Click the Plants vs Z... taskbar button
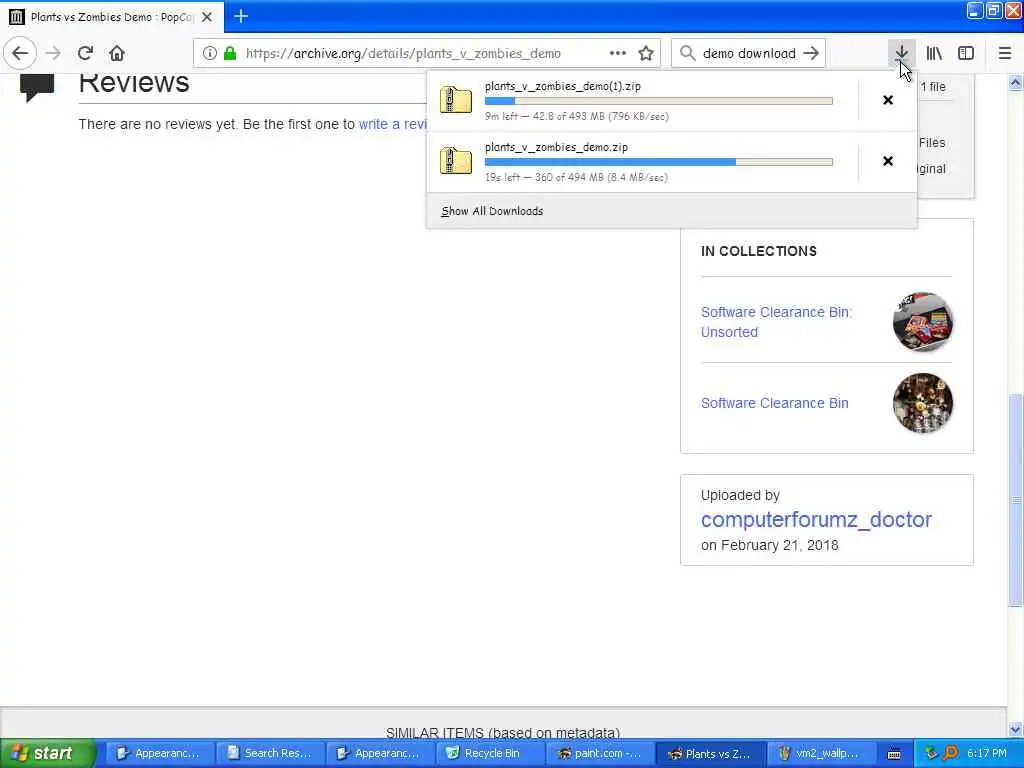The height and width of the screenshot is (768, 1024). (x=711, y=753)
